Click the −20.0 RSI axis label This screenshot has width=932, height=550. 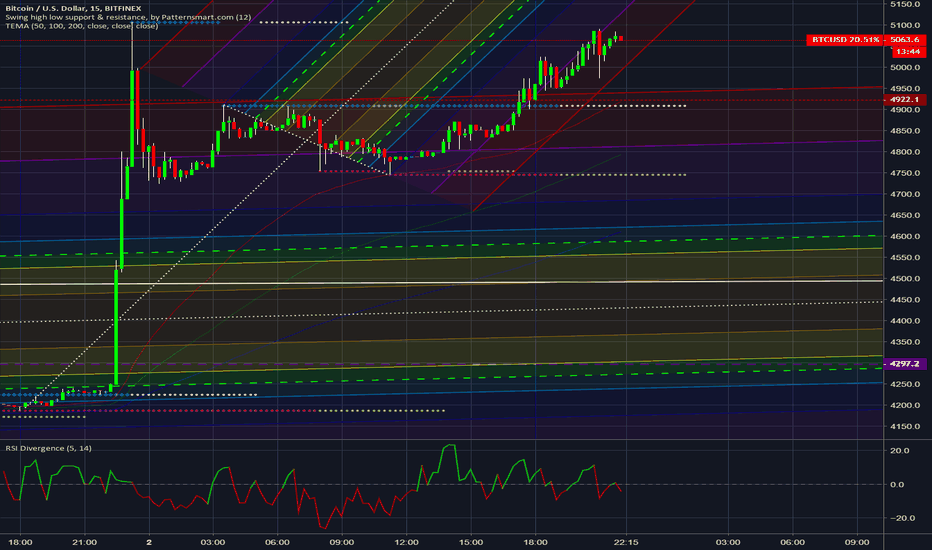click(902, 518)
